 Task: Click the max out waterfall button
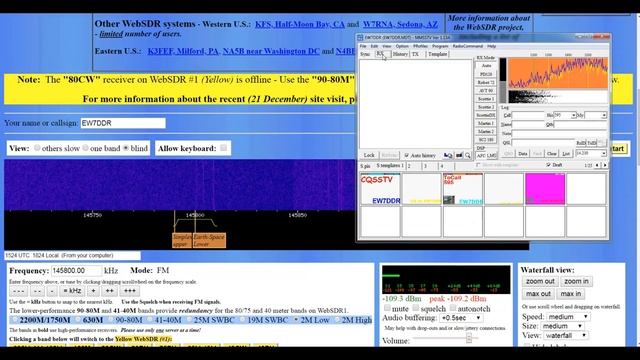[x=538, y=294]
